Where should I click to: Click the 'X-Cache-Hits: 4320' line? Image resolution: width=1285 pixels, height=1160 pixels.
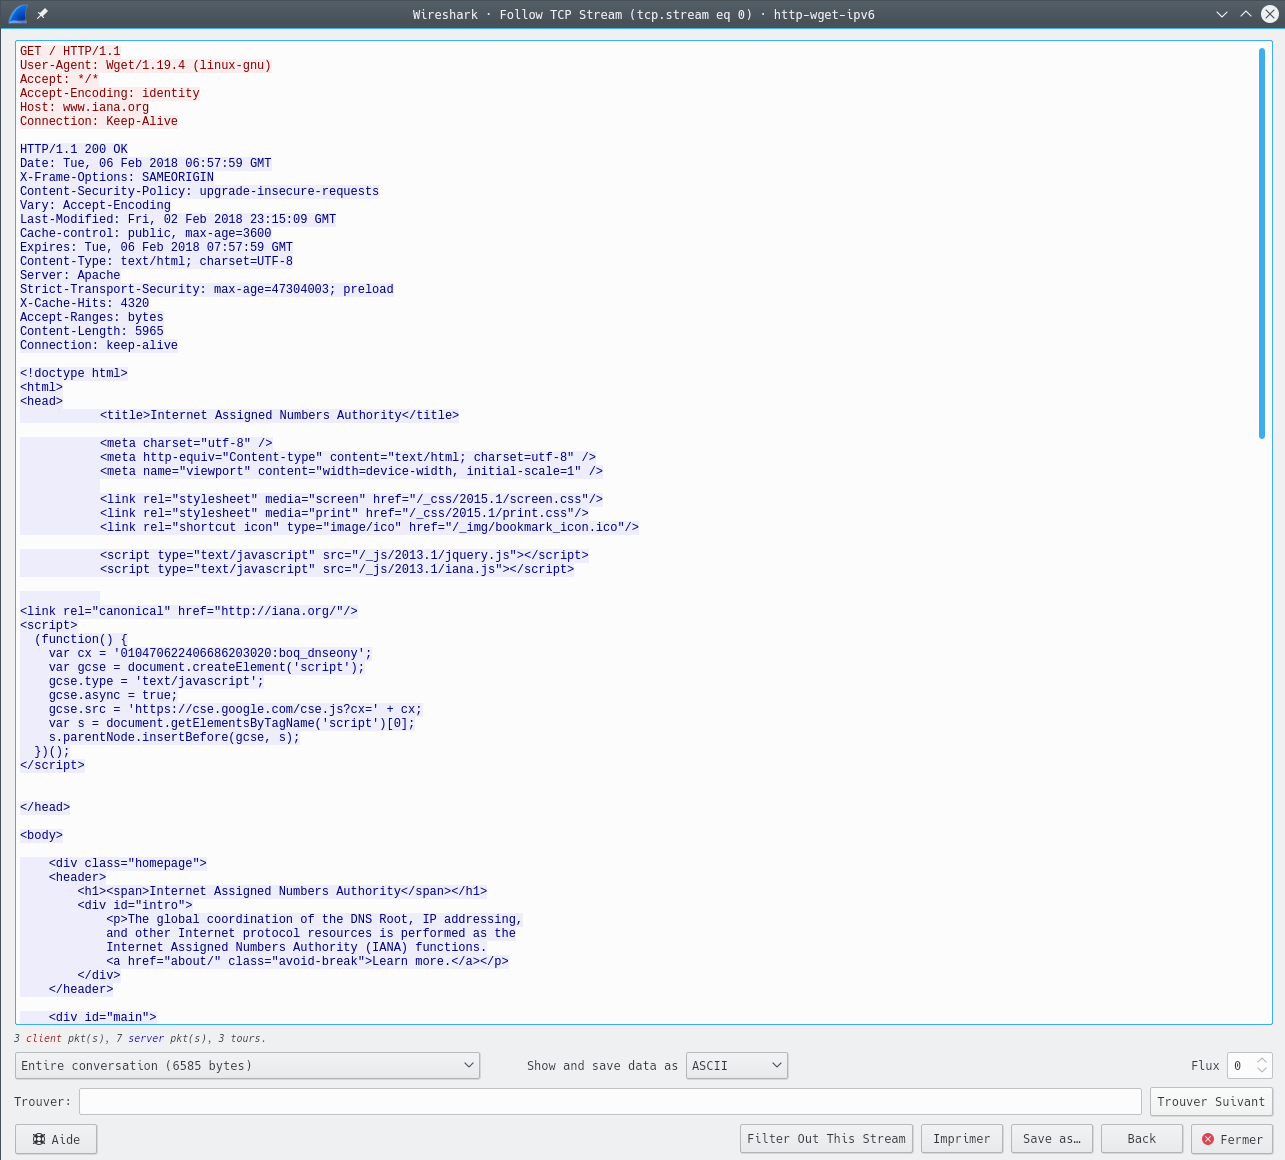click(84, 303)
